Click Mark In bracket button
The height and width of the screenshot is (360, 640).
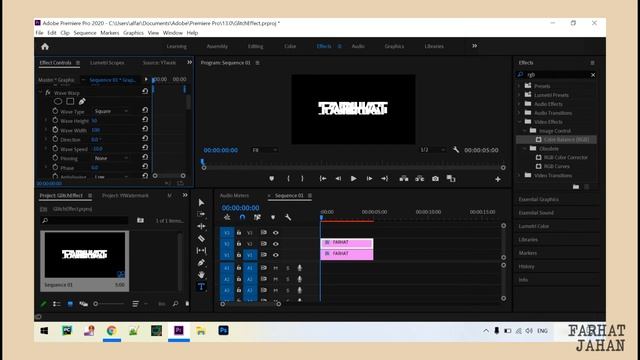point(289,179)
